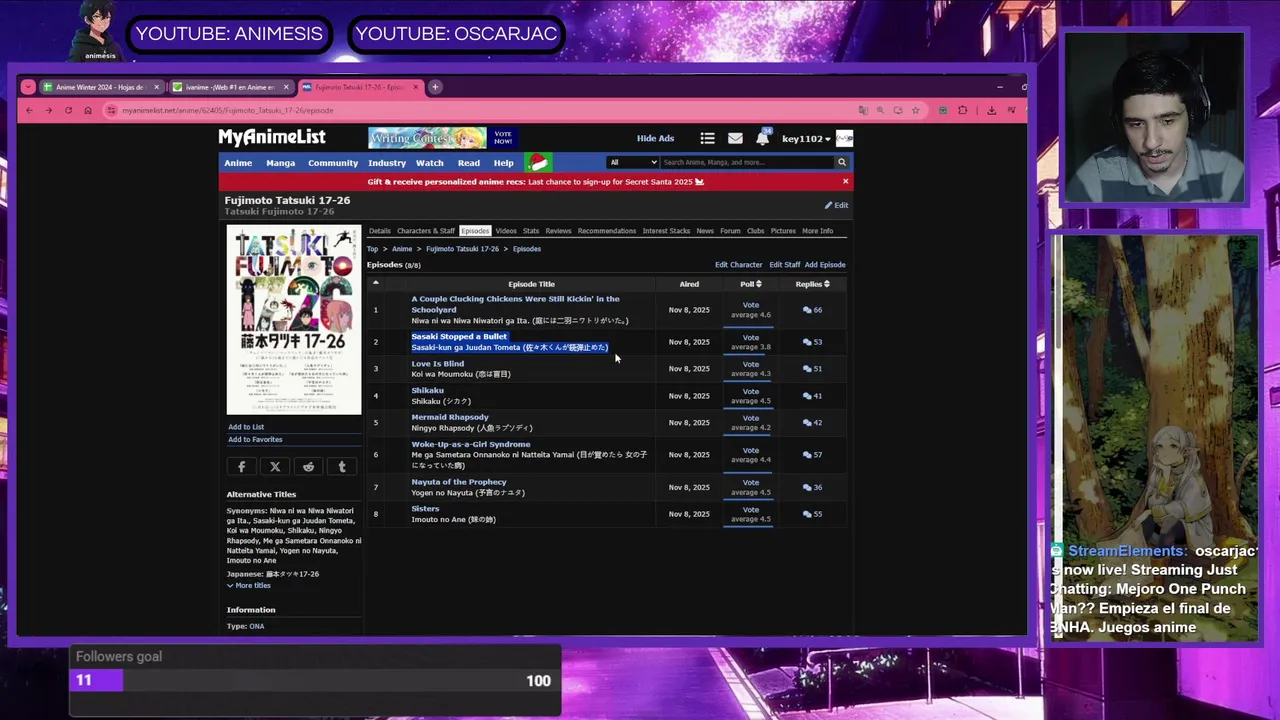Click the Followers goal progress bar
Viewport: 1280px width, 720px height.
tap(315, 681)
